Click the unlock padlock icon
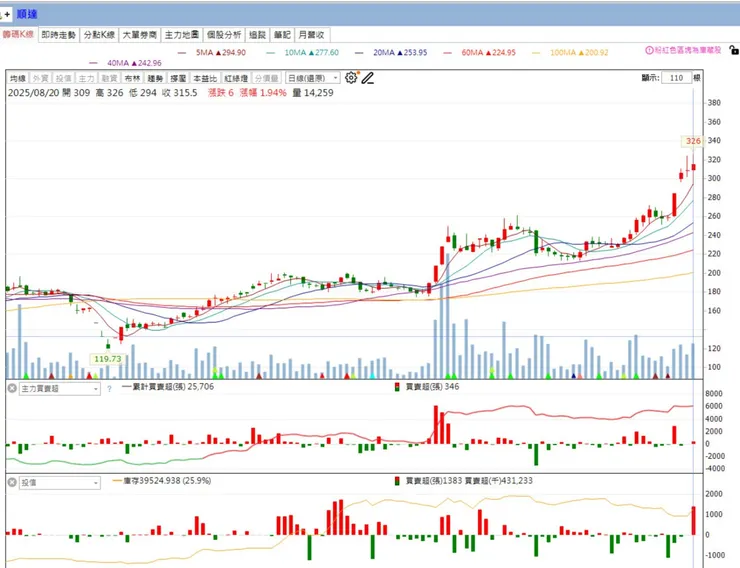Viewport: 740px width, 568px height. [733, 50]
